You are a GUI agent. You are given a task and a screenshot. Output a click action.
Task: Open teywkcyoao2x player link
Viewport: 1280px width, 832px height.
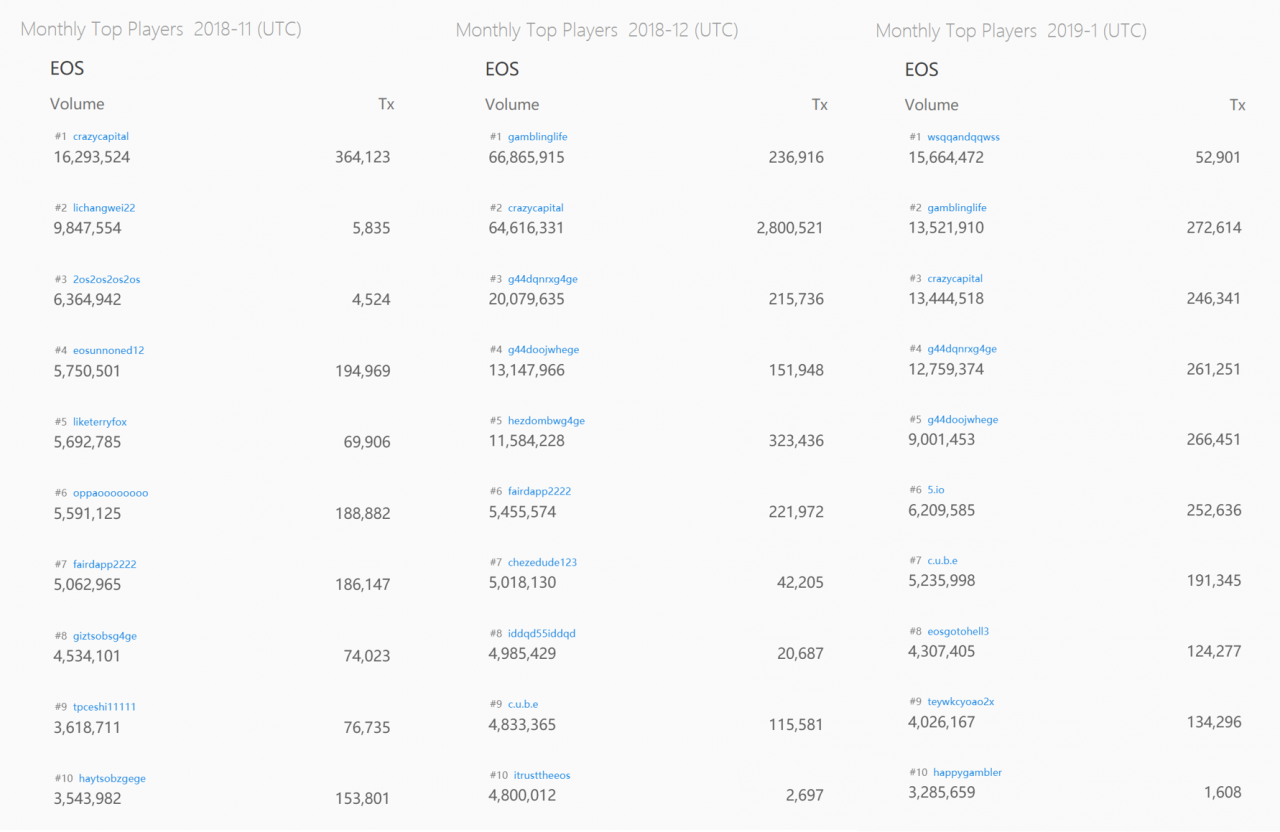[x=962, y=702]
